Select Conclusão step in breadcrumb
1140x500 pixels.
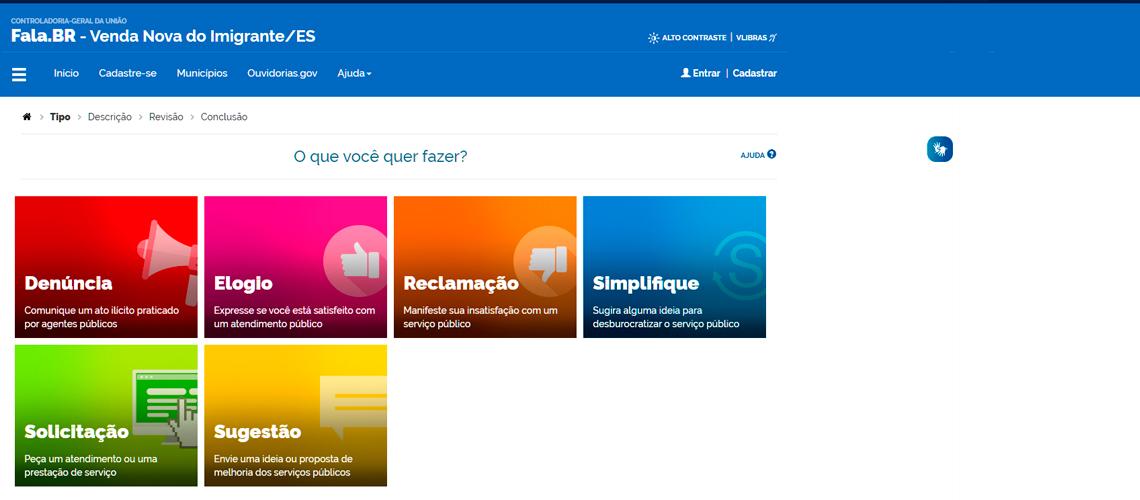tap(224, 117)
